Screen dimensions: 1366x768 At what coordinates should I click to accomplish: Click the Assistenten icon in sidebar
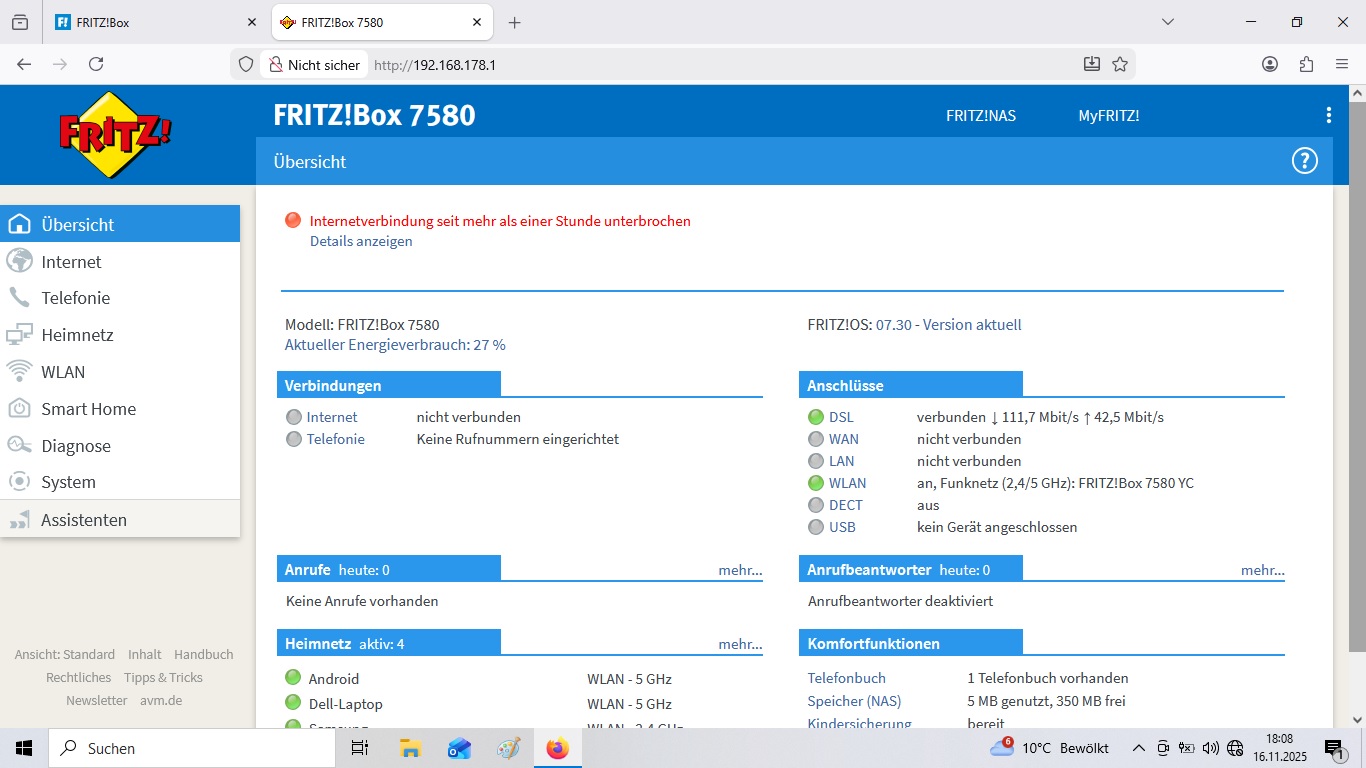(19, 520)
